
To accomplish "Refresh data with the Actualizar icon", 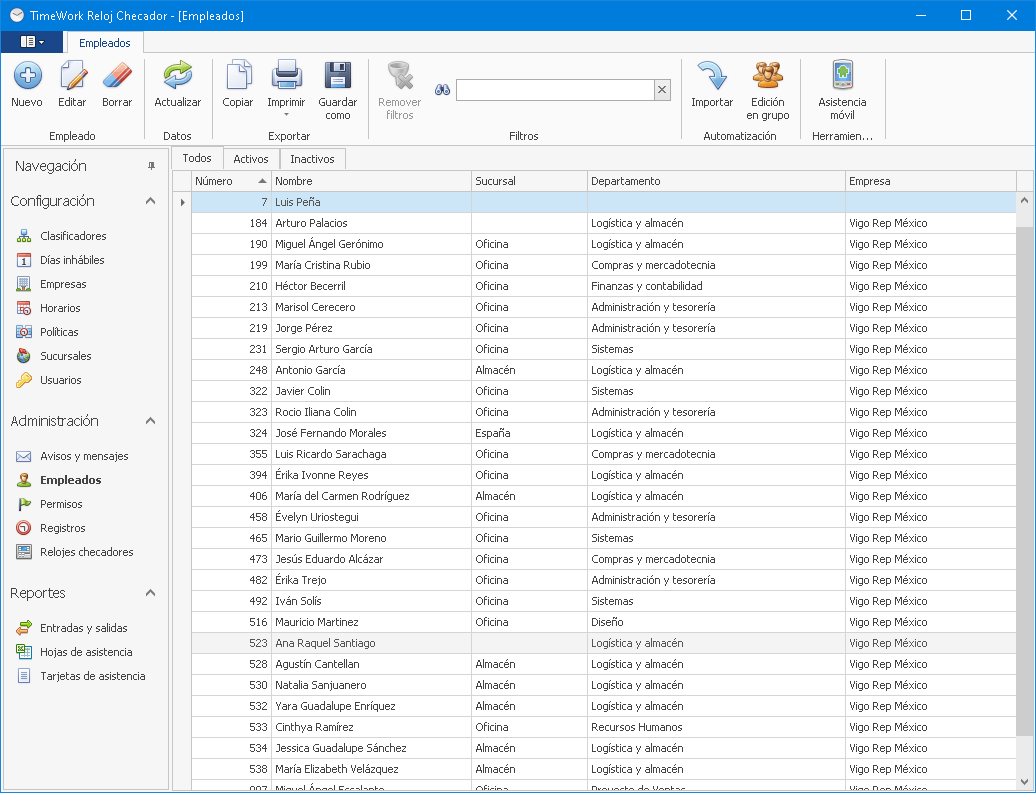I will tap(177, 76).
